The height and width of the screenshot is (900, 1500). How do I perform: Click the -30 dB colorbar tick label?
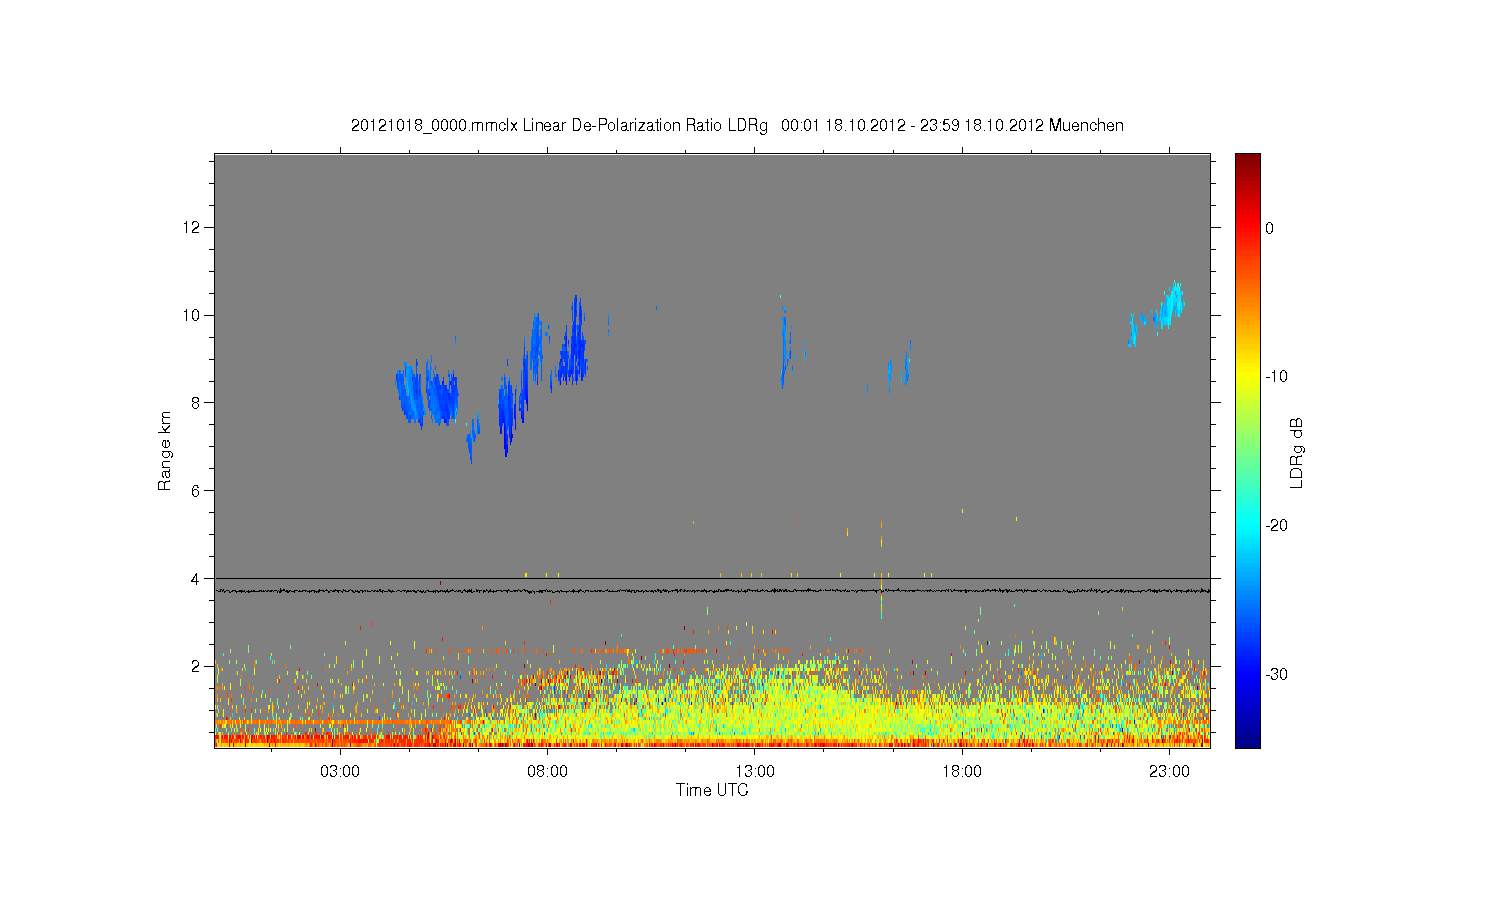pyautogui.click(x=1276, y=674)
